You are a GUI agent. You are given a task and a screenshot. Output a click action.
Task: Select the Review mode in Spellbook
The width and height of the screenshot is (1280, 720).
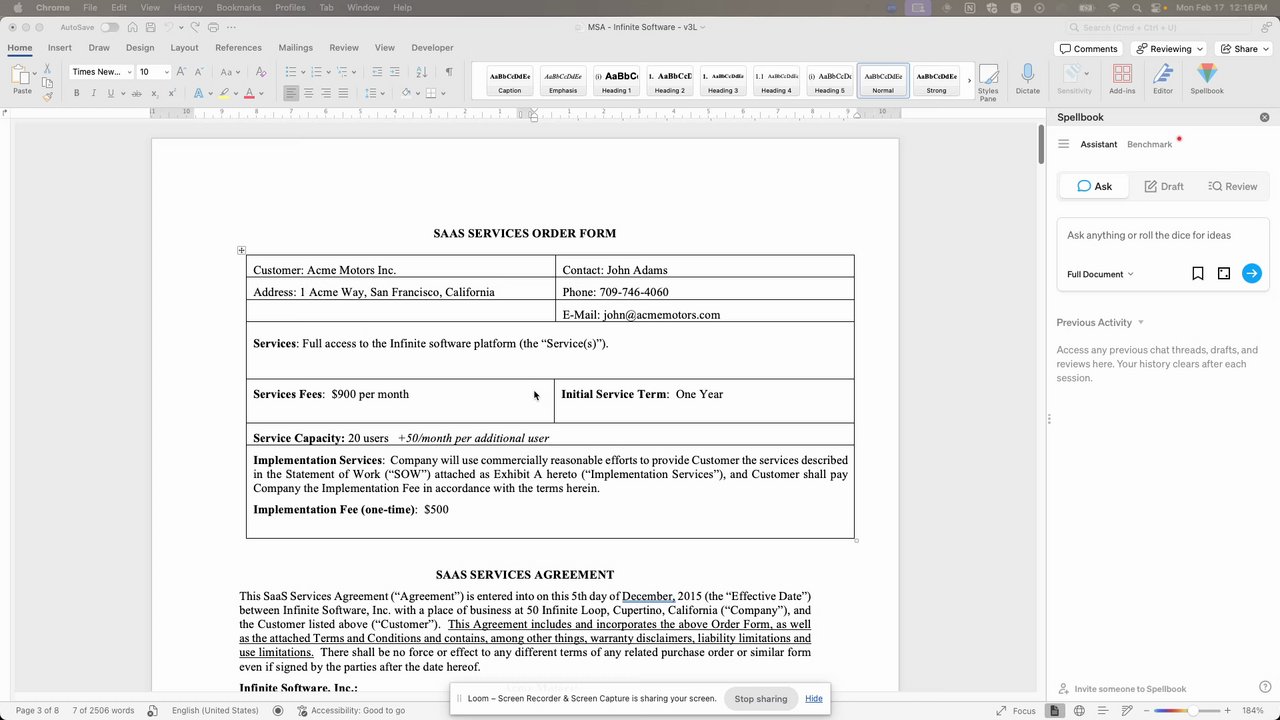(x=1232, y=186)
